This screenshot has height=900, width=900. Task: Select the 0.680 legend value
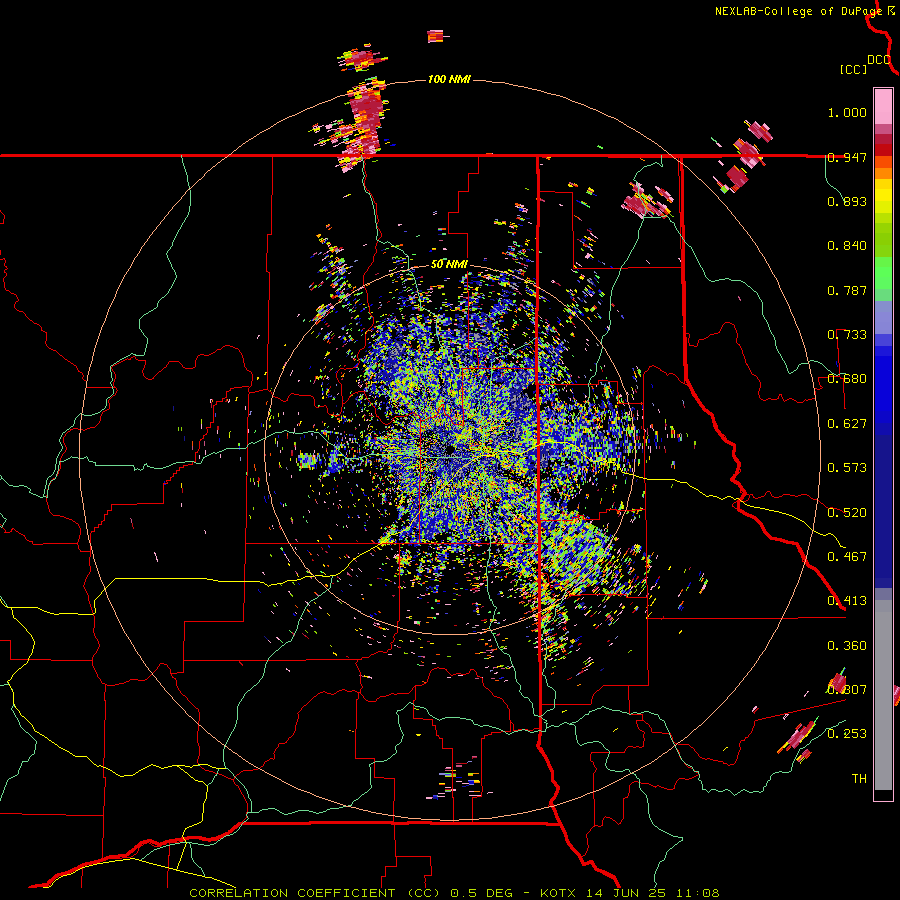[847, 379]
